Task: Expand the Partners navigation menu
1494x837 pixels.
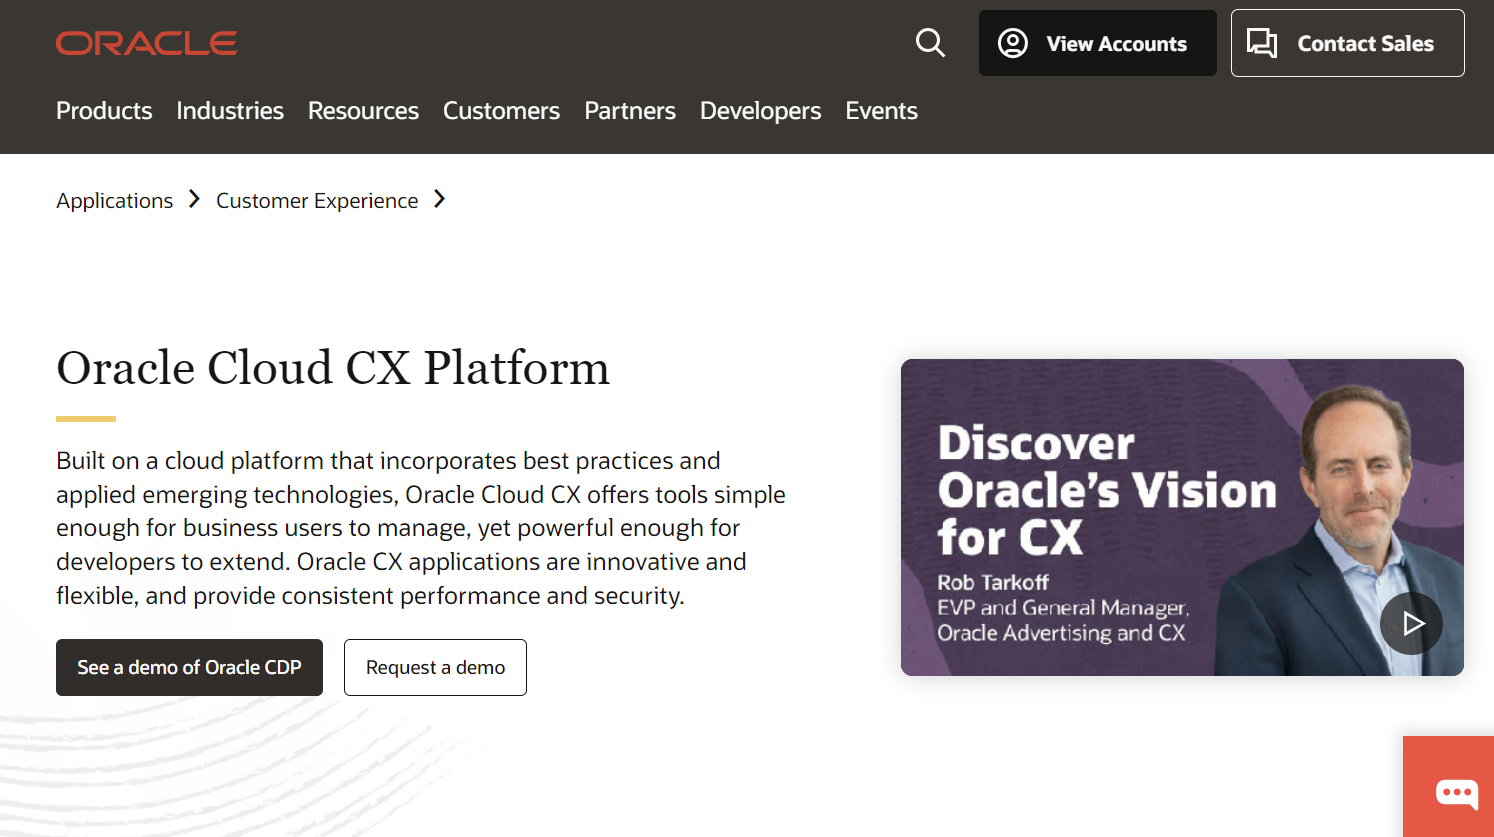Action: point(630,111)
